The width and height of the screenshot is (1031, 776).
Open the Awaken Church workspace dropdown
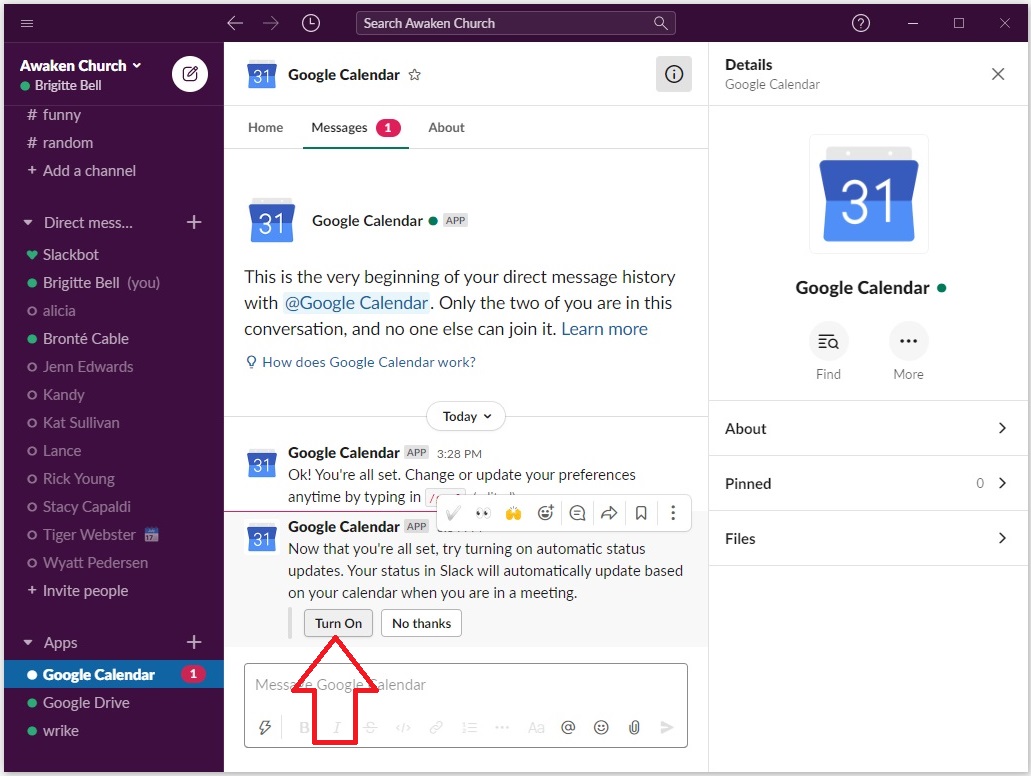80,66
